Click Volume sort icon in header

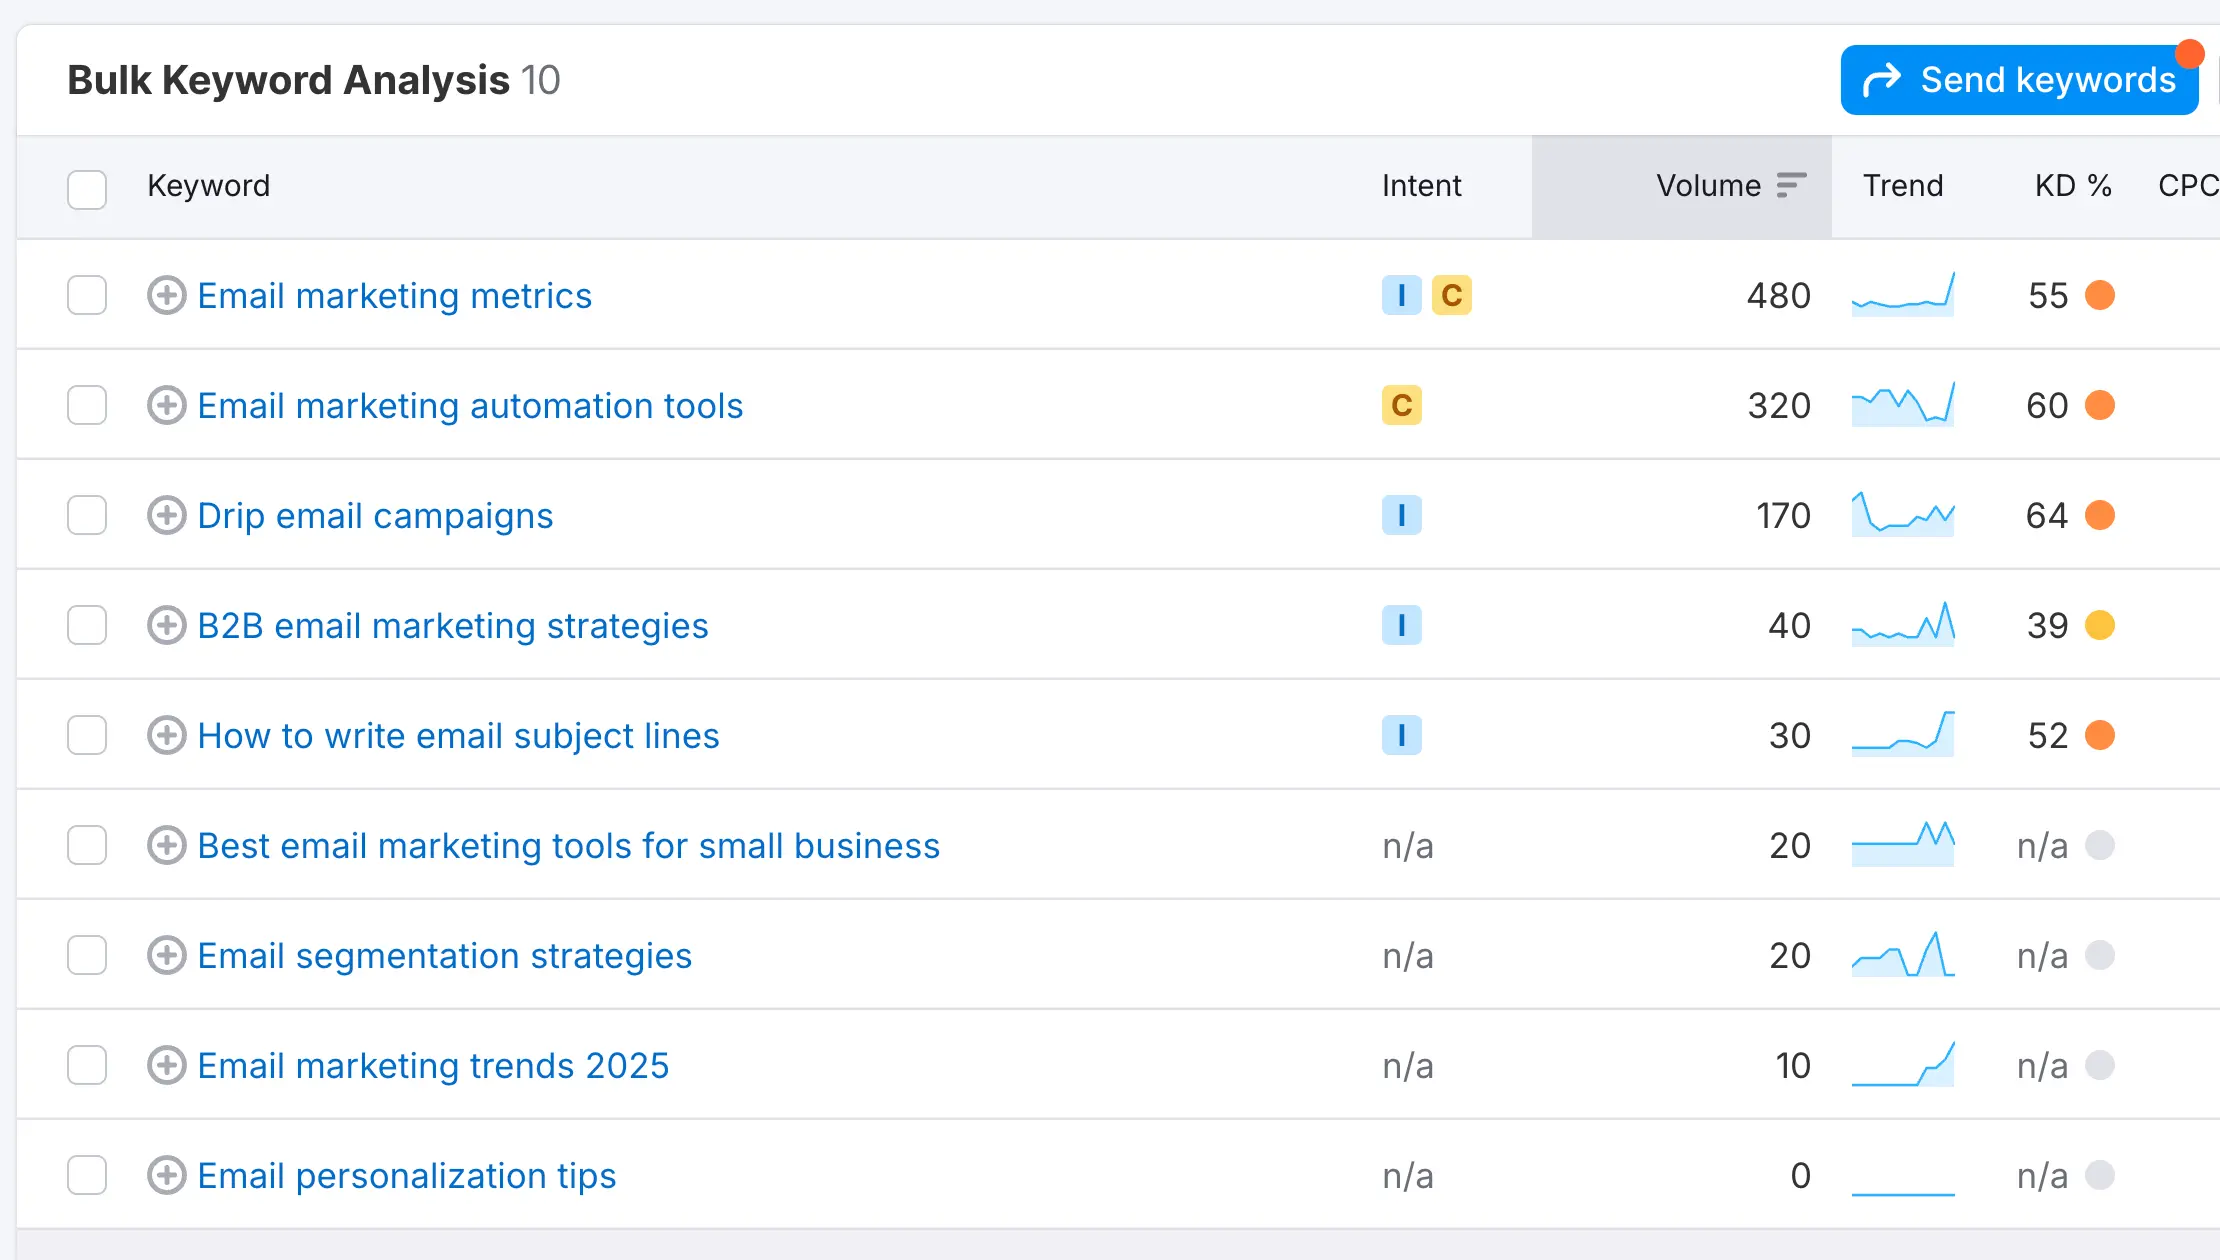[1791, 186]
